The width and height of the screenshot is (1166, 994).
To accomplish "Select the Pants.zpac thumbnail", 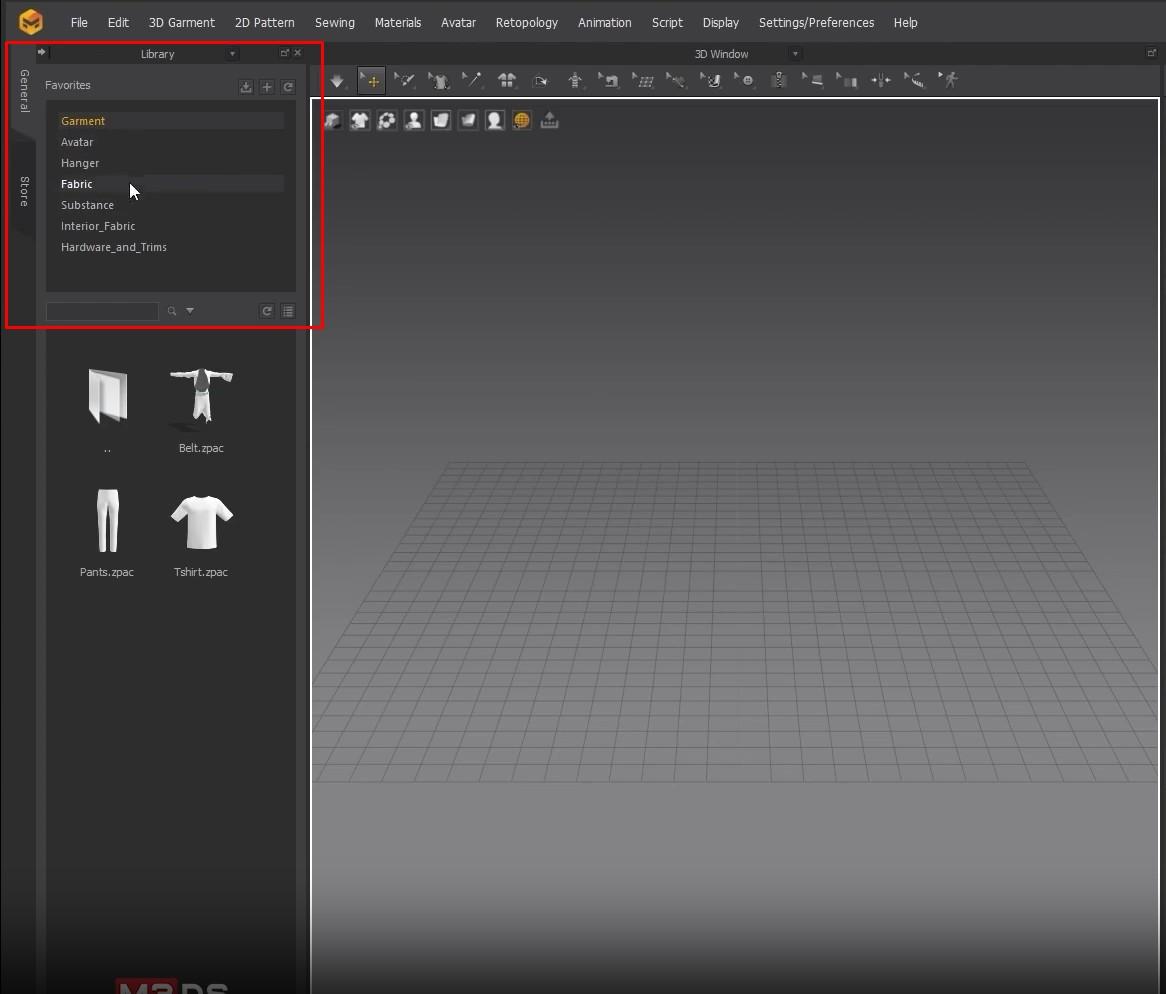I will pyautogui.click(x=108, y=520).
